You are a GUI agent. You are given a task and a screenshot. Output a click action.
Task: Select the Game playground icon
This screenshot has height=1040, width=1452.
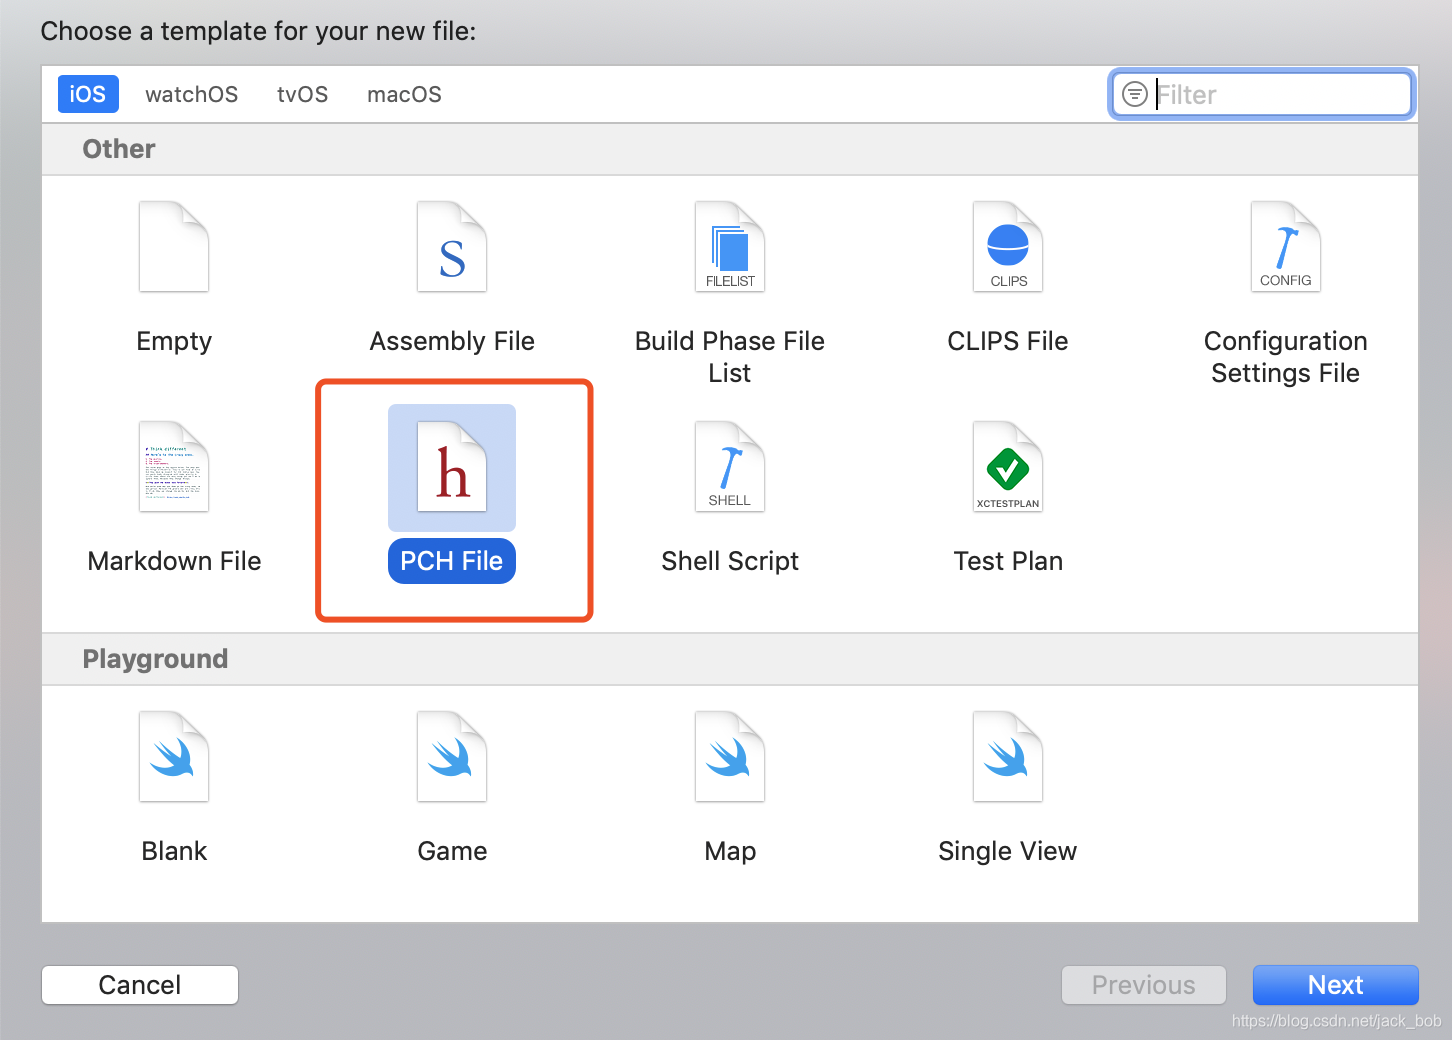[452, 757]
